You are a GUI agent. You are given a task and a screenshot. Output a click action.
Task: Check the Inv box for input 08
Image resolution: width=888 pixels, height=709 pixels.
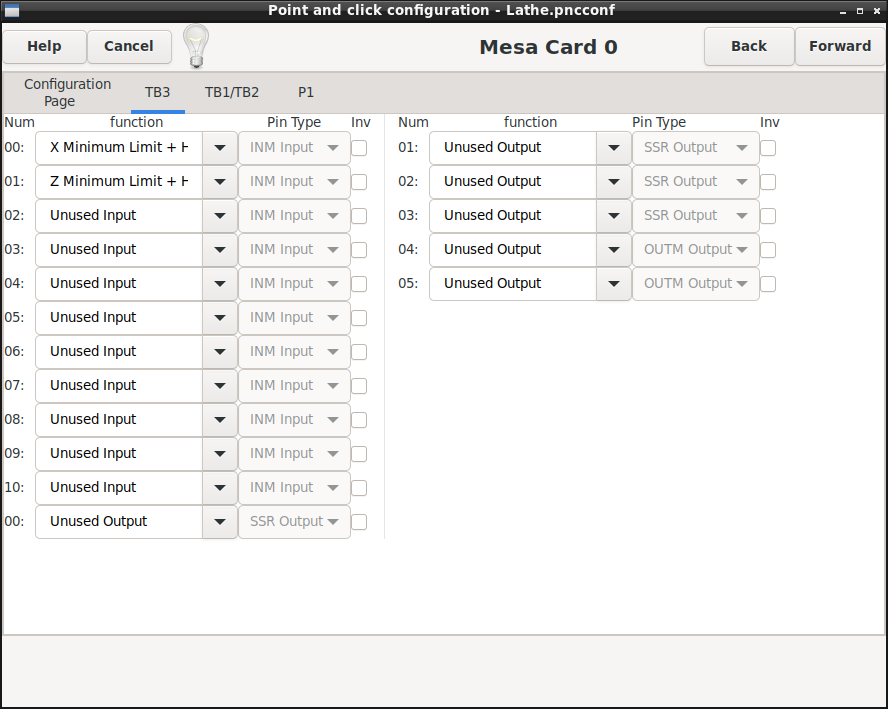coord(359,420)
